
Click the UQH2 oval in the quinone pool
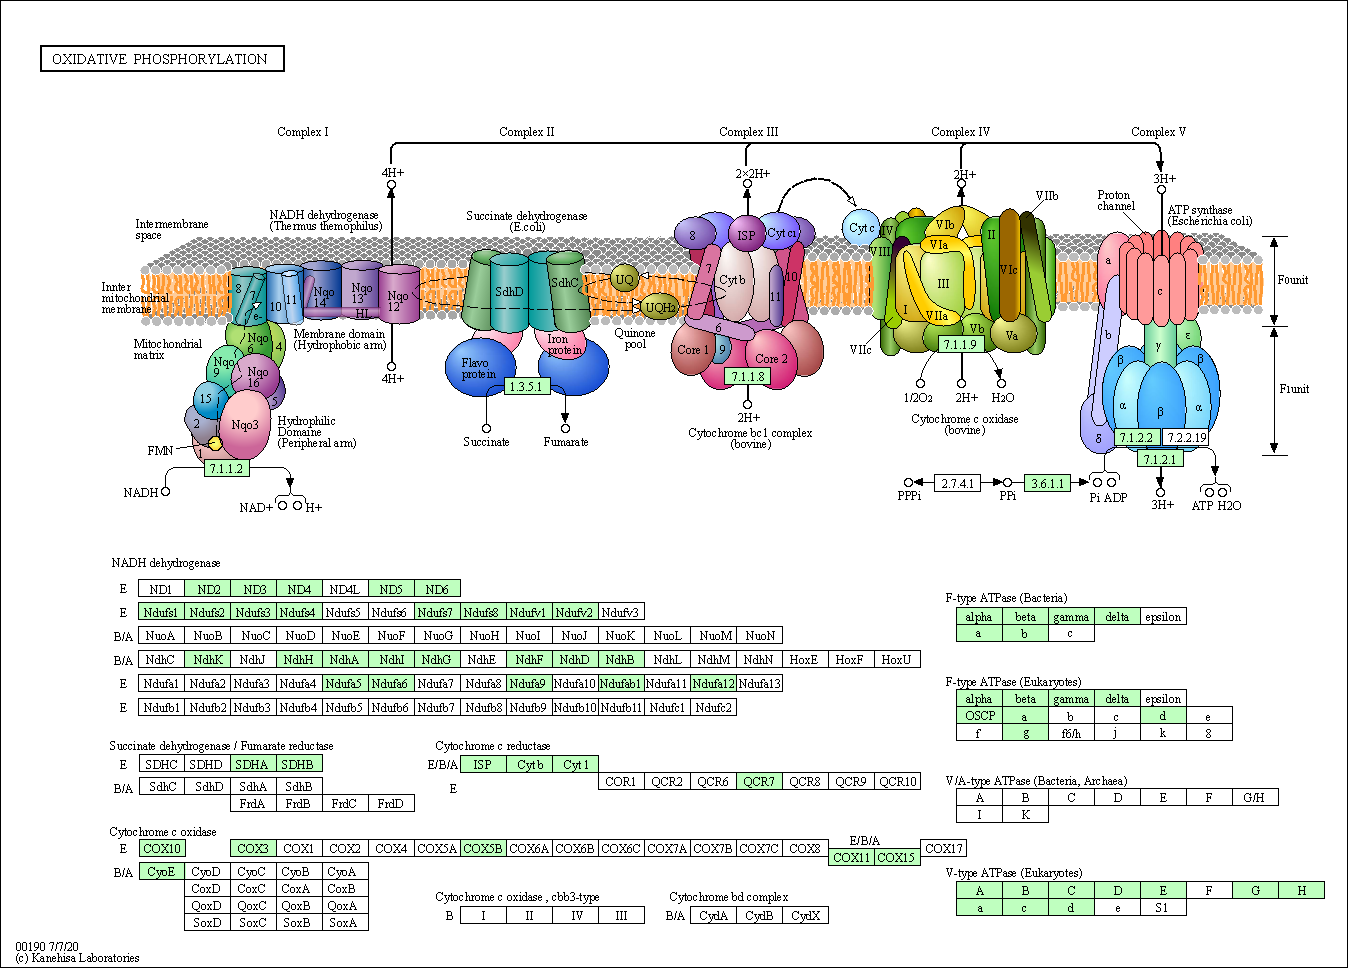pos(661,307)
